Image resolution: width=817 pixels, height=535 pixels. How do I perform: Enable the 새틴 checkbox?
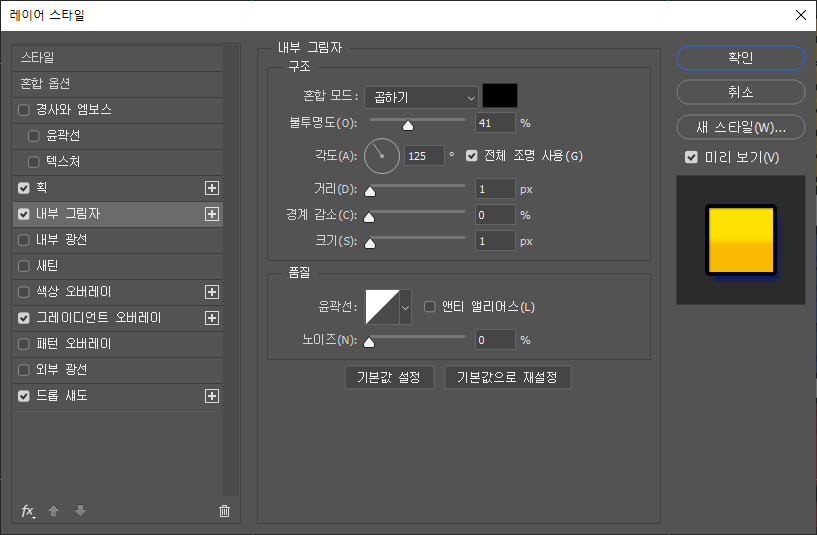pos(23,266)
